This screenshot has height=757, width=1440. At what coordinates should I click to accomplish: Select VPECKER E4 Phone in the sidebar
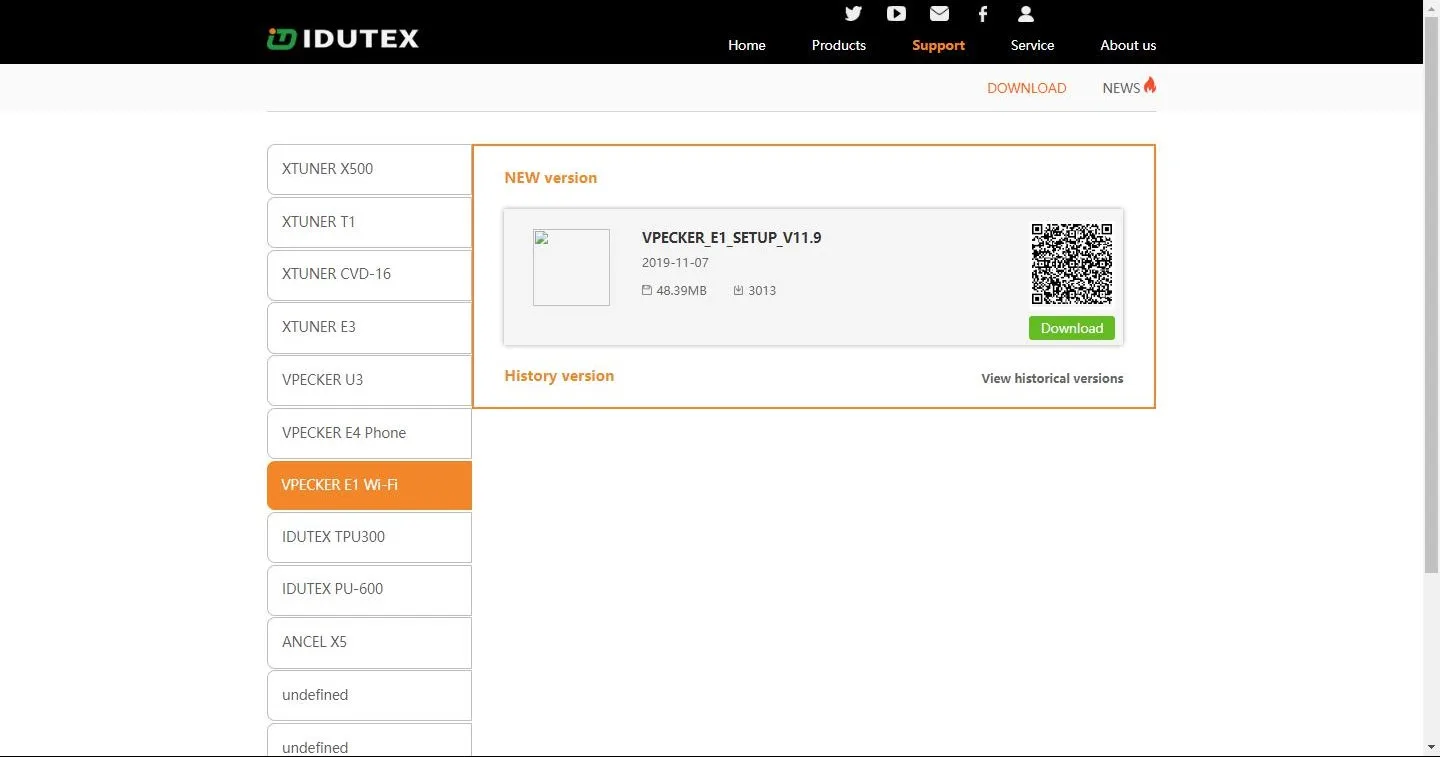(369, 433)
